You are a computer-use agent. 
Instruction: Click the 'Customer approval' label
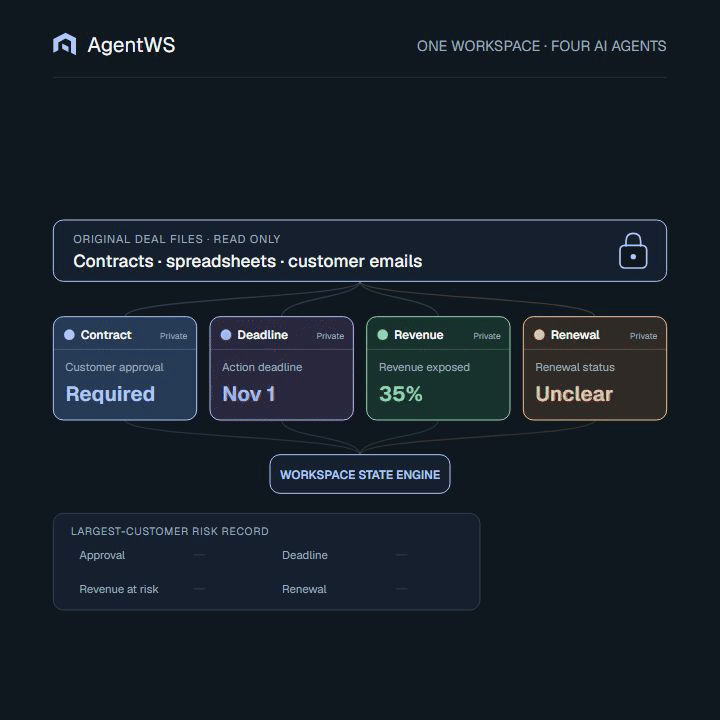point(114,367)
